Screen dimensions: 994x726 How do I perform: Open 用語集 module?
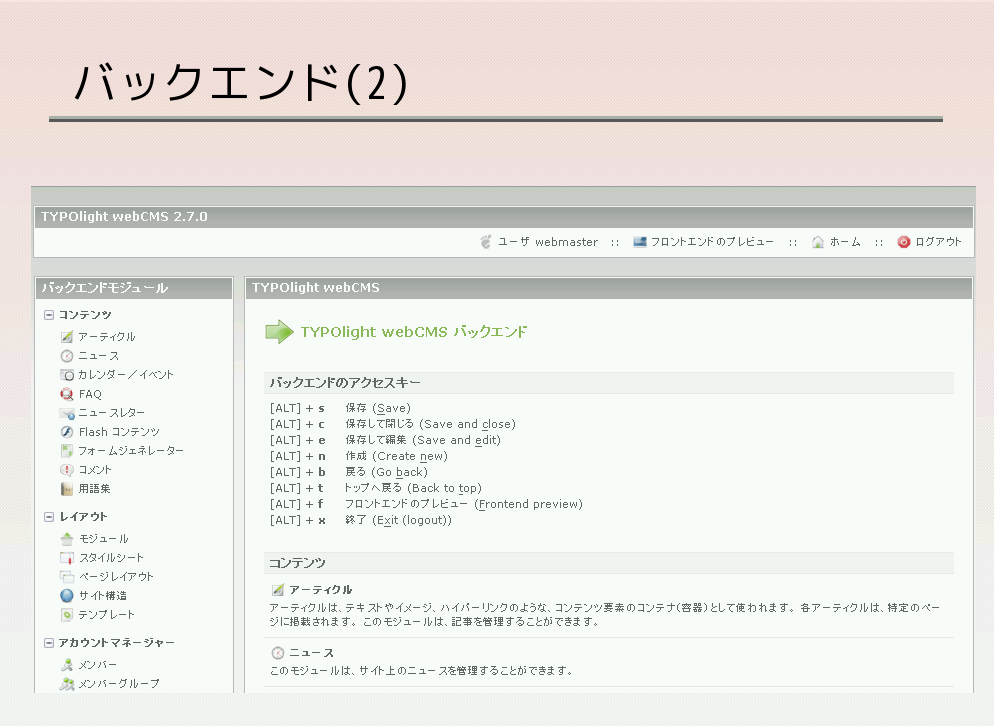94,489
